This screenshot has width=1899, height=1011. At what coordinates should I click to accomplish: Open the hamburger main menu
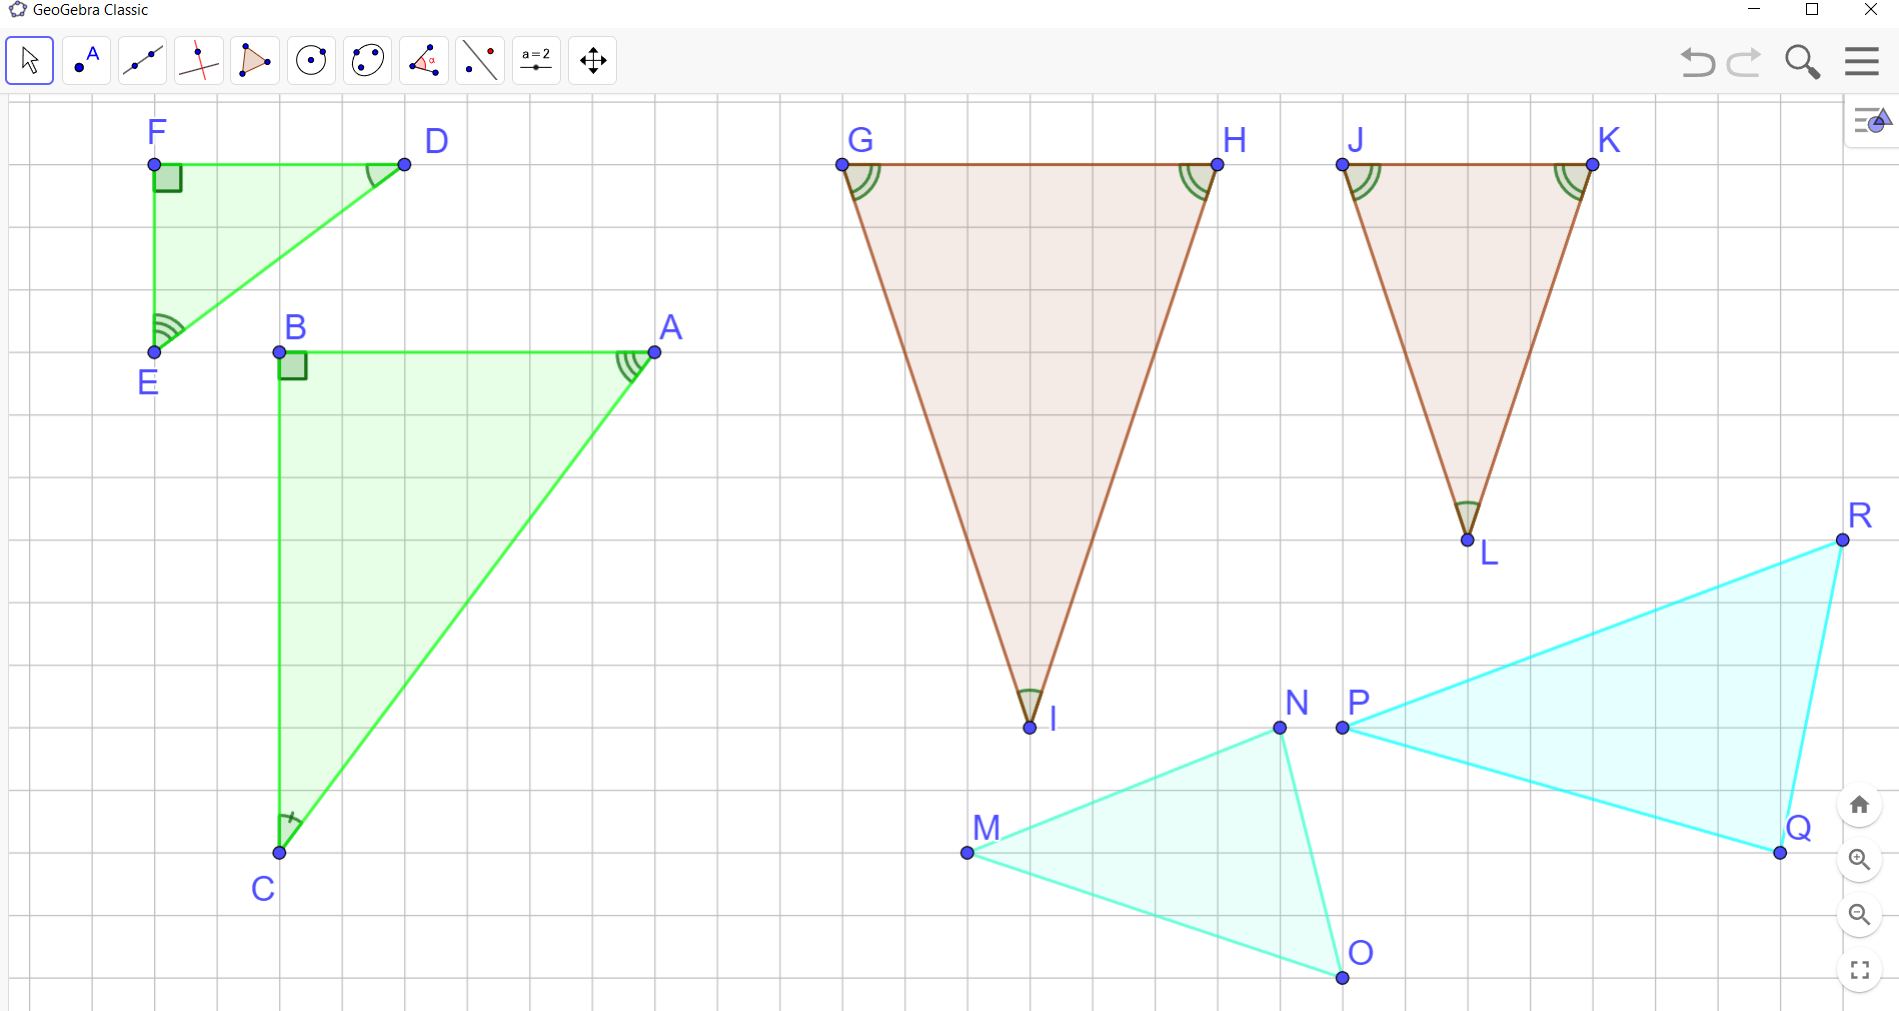point(1861,62)
